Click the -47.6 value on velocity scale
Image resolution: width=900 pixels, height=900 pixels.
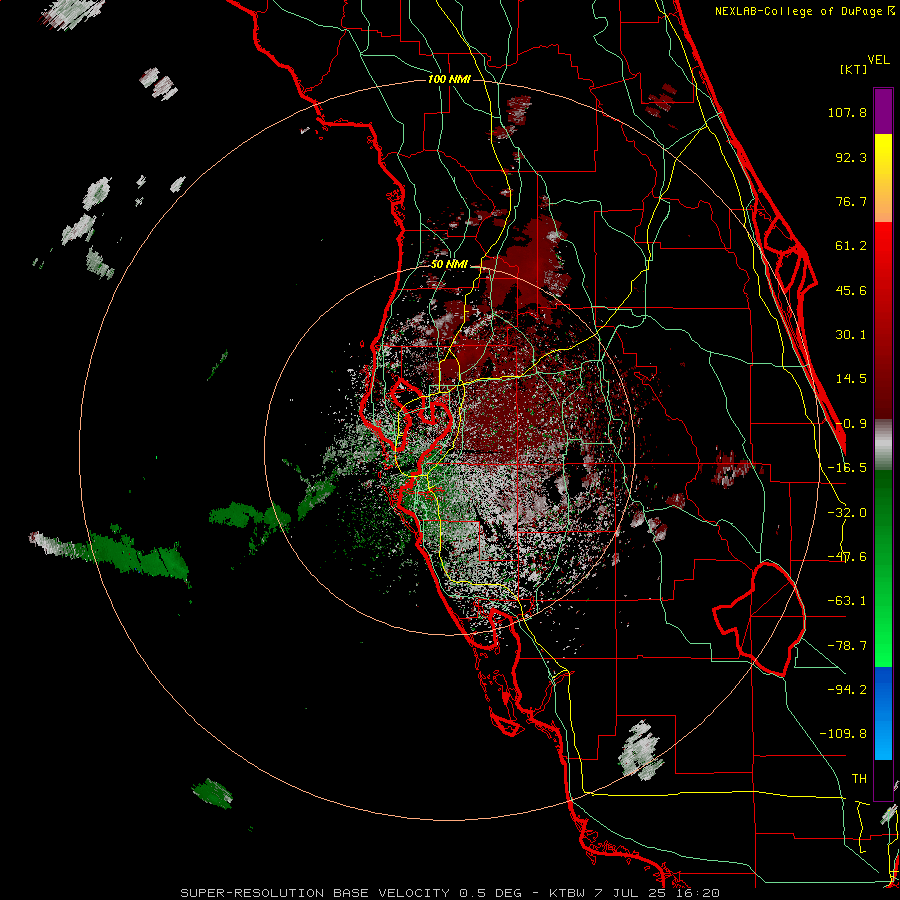click(847, 557)
